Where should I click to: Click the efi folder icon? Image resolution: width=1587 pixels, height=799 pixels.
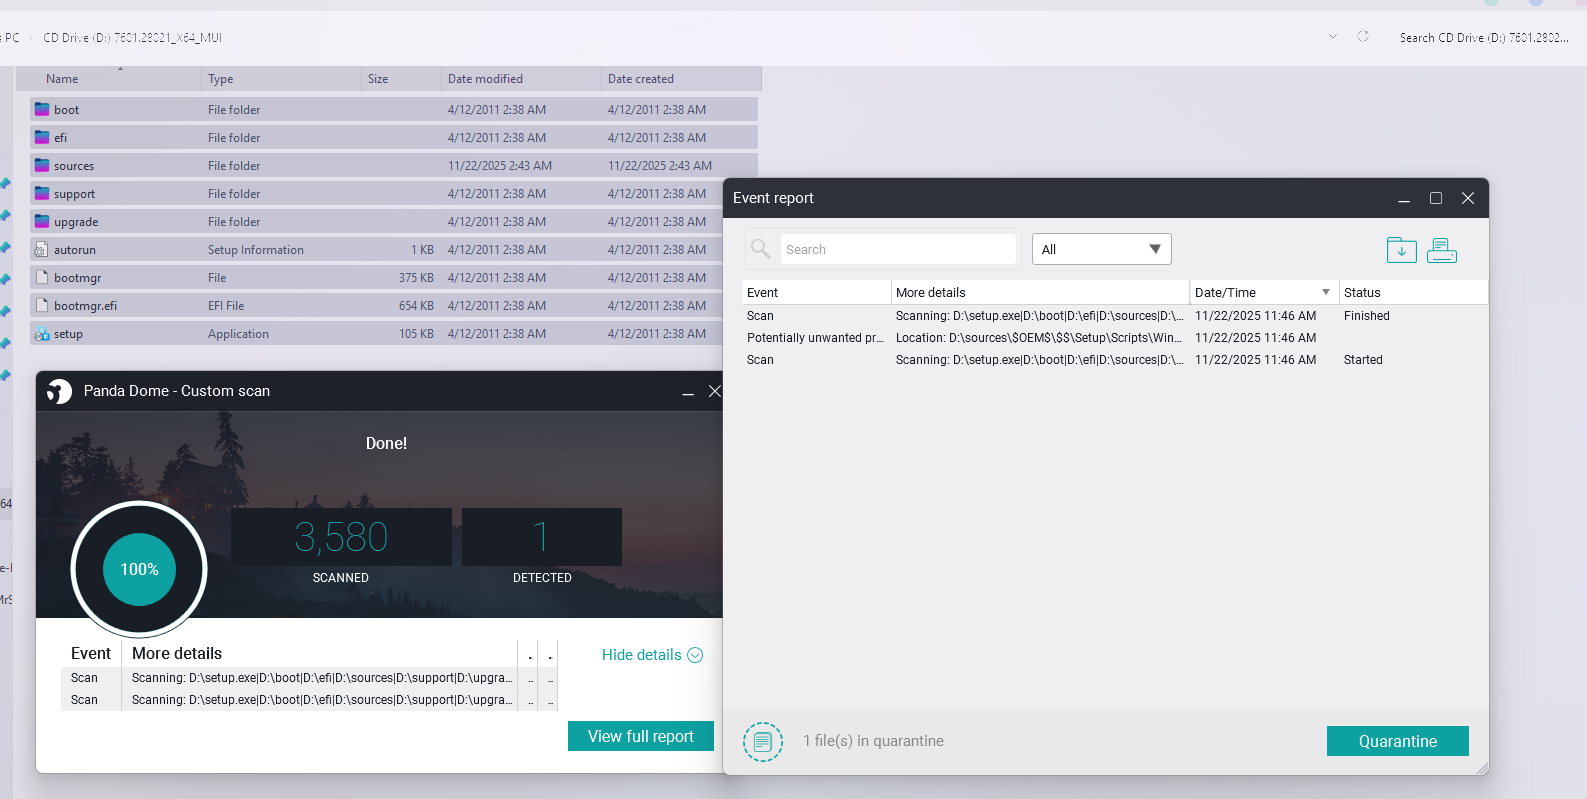[x=42, y=137]
